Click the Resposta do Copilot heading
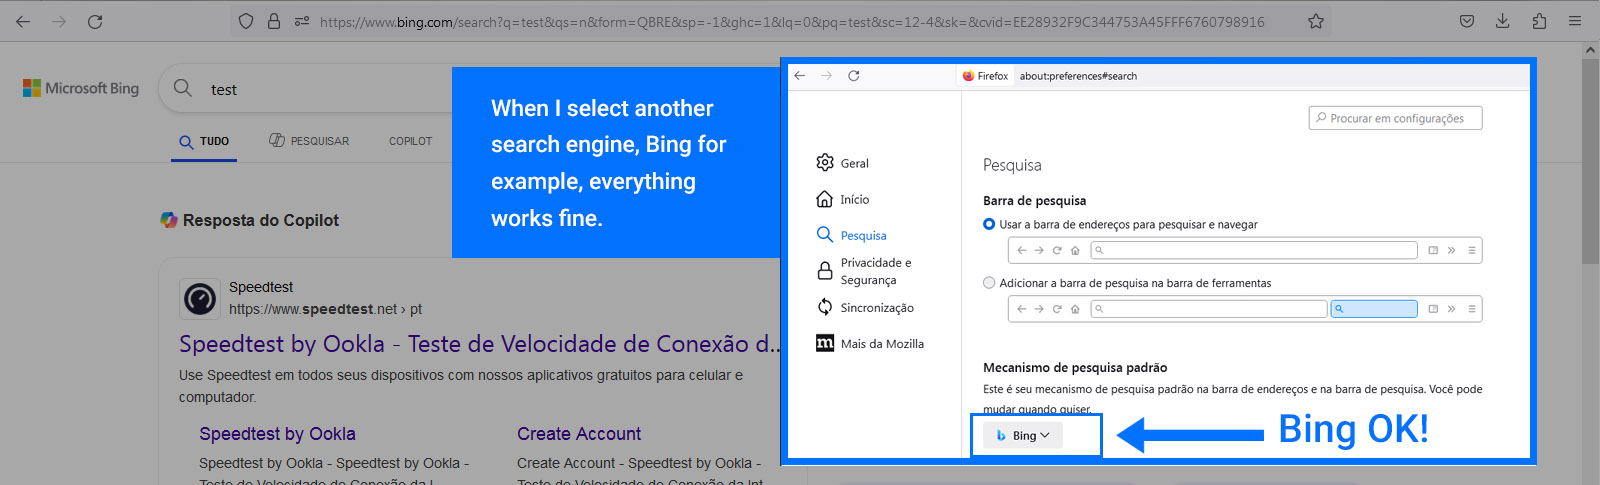This screenshot has width=1600, height=485. click(x=260, y=220)
